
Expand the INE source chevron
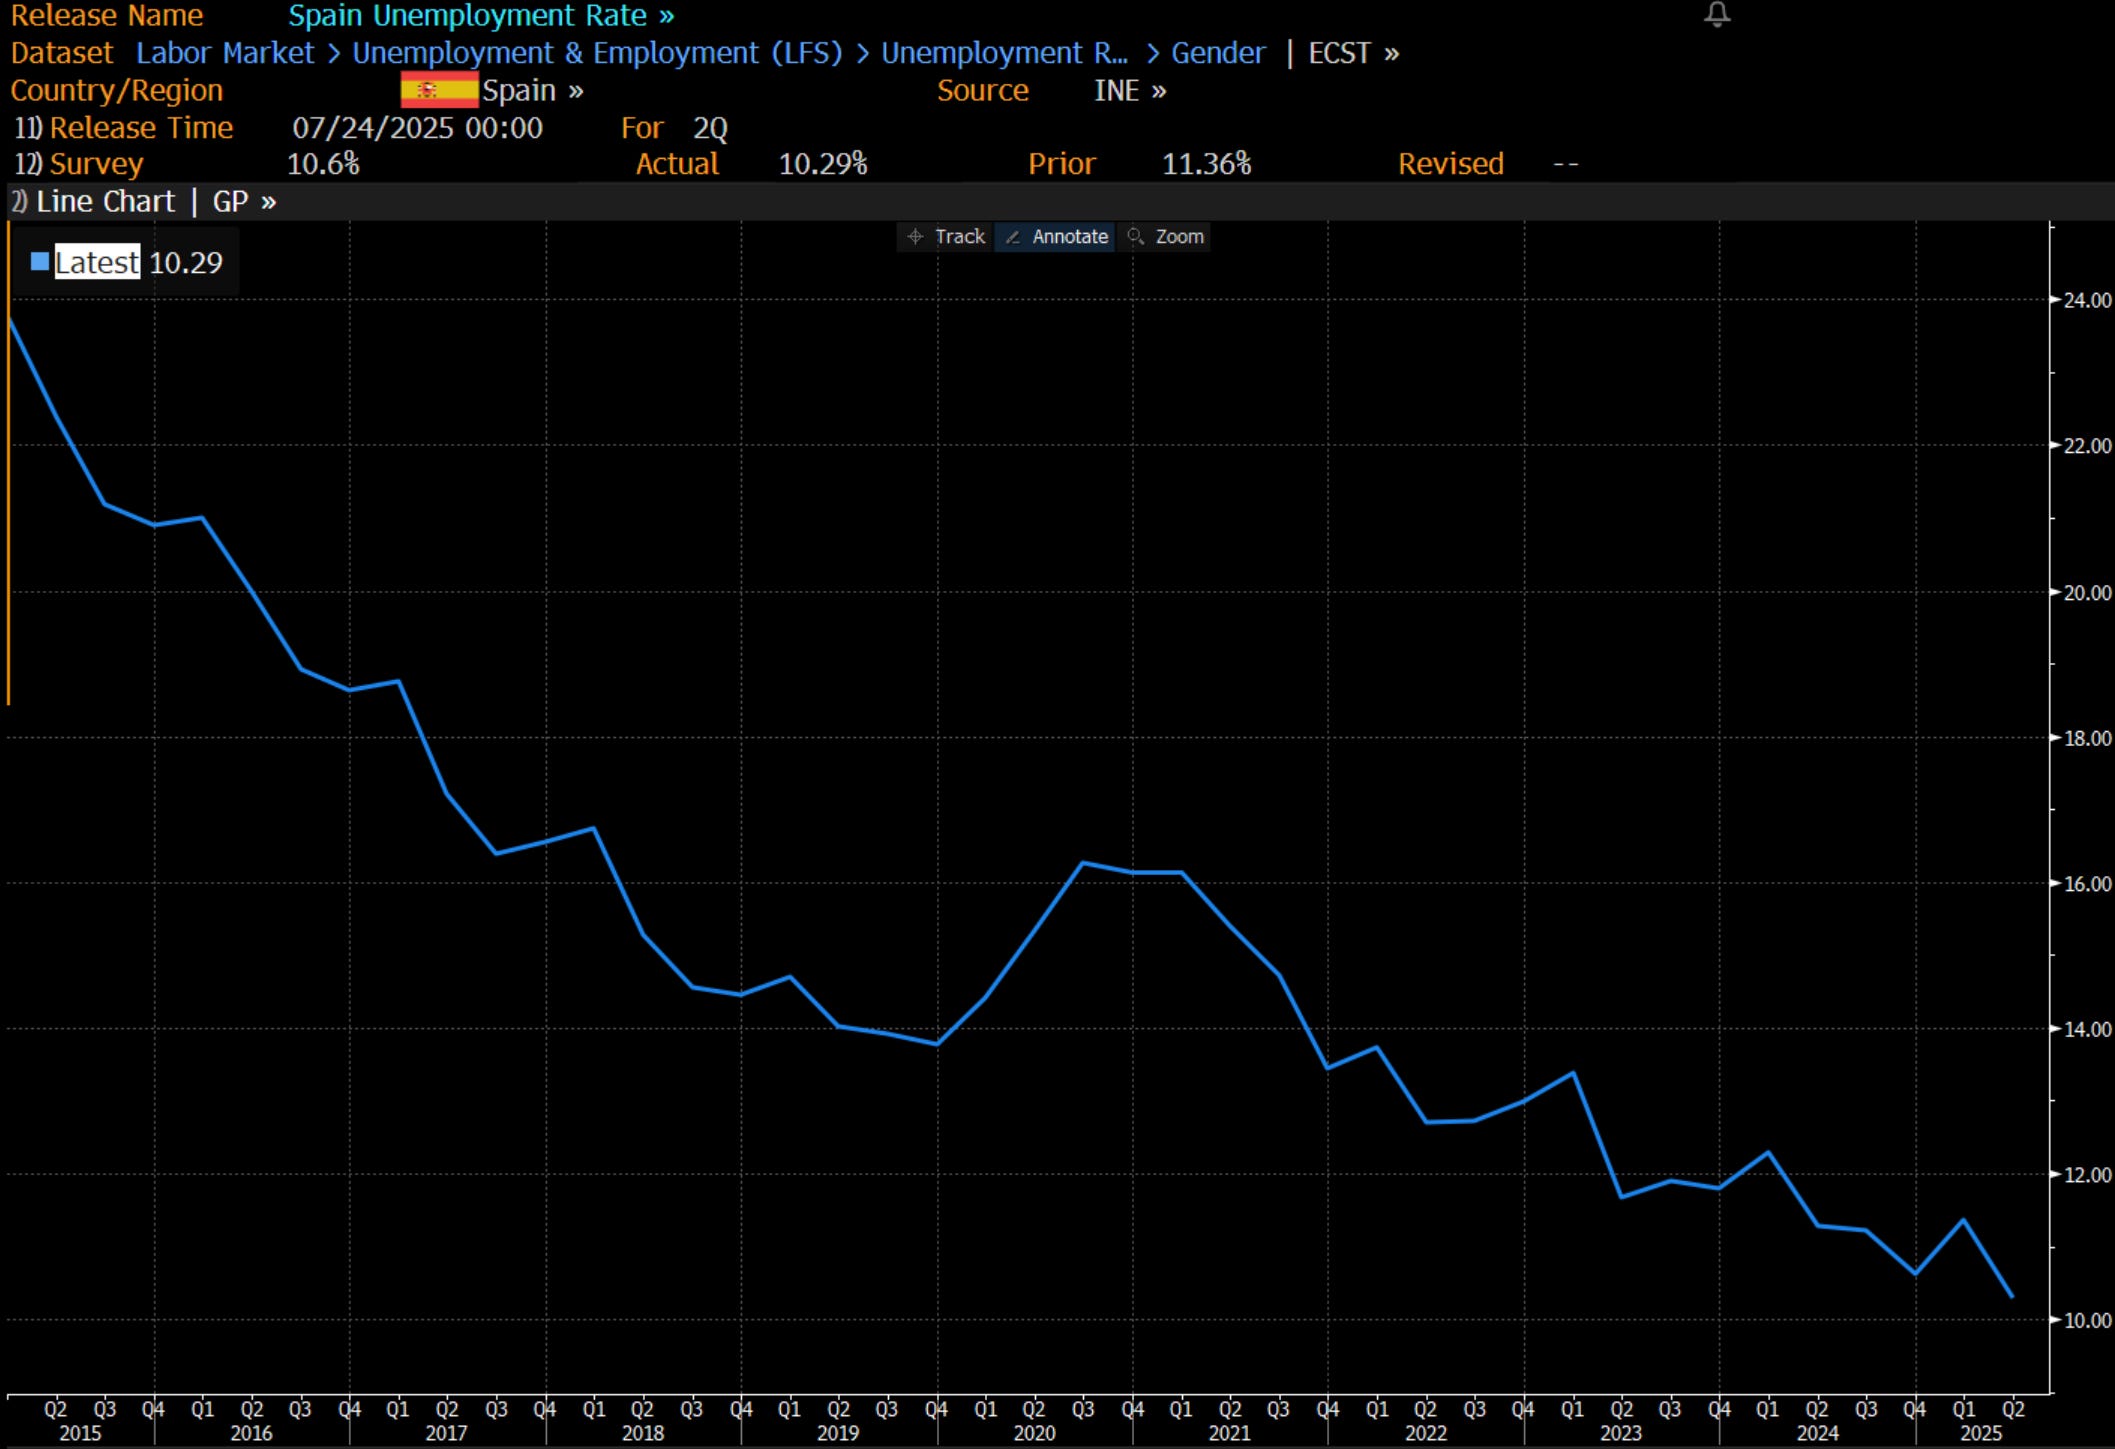tap(1158, 91)
